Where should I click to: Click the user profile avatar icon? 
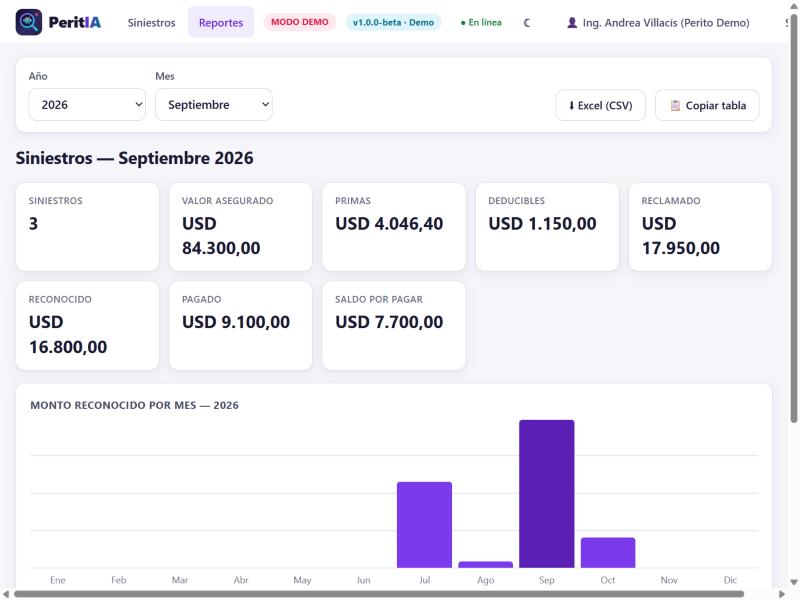pyautogui.click(x=572, y=22)
